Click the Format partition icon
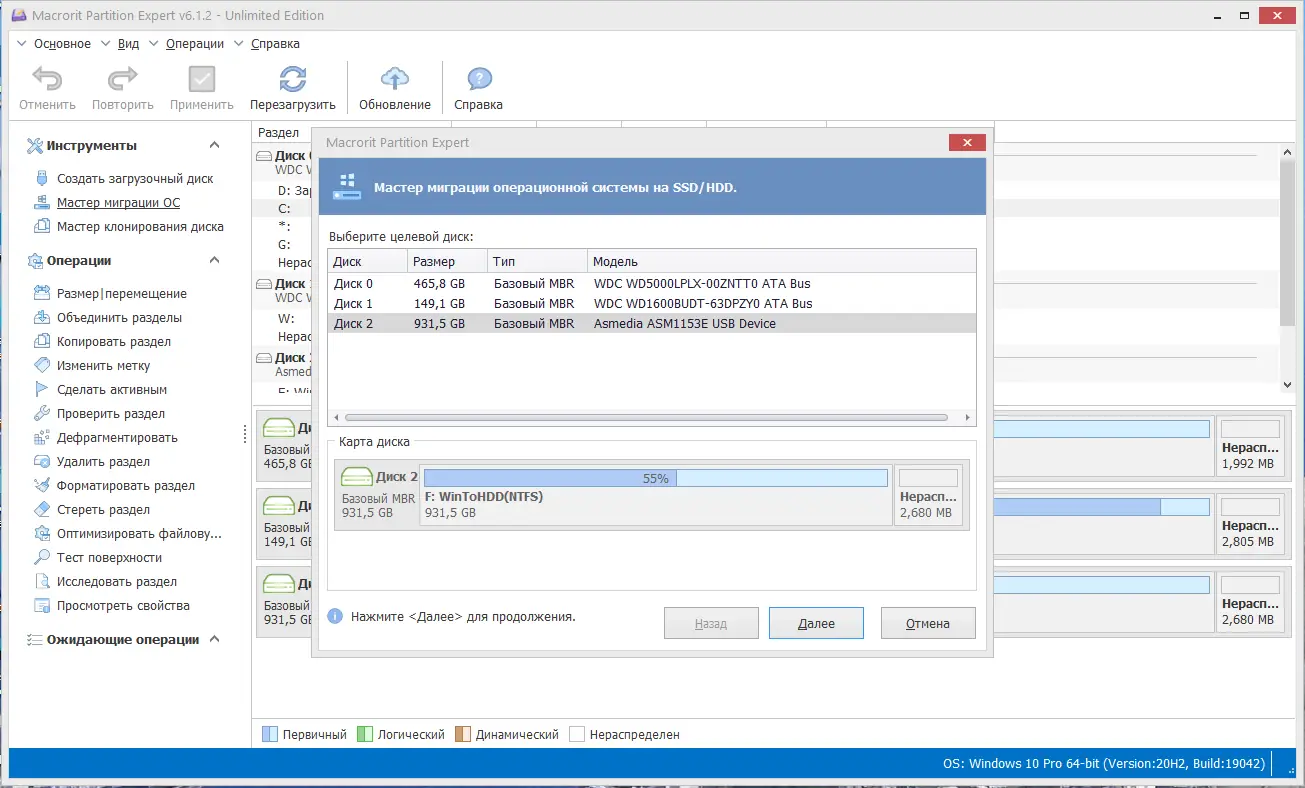Image resolution: width=1305 pixels, height=788 pixels. pyautogui.click(x=41, y=486)
